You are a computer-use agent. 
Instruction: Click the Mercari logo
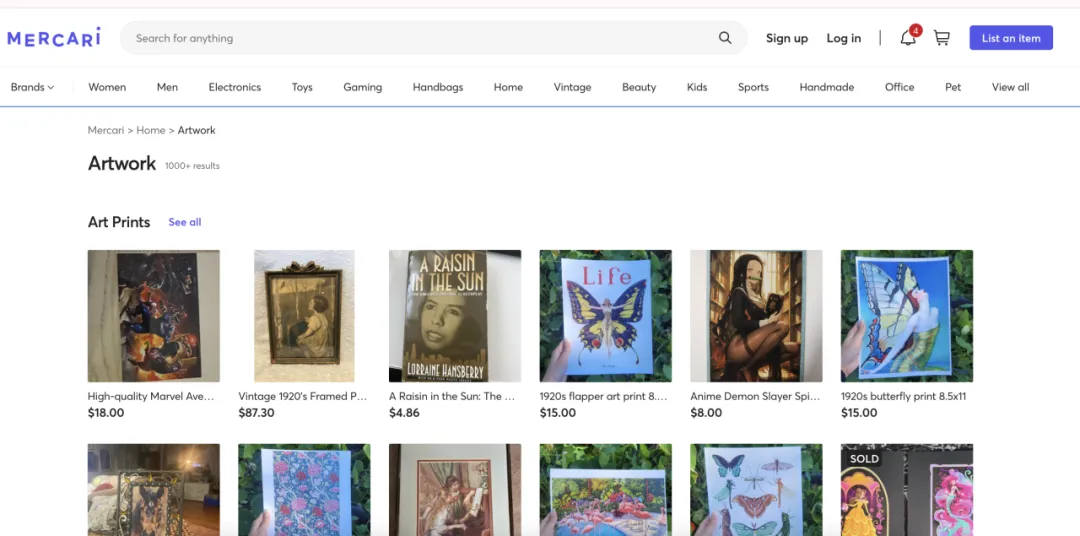tap(54, 38)
